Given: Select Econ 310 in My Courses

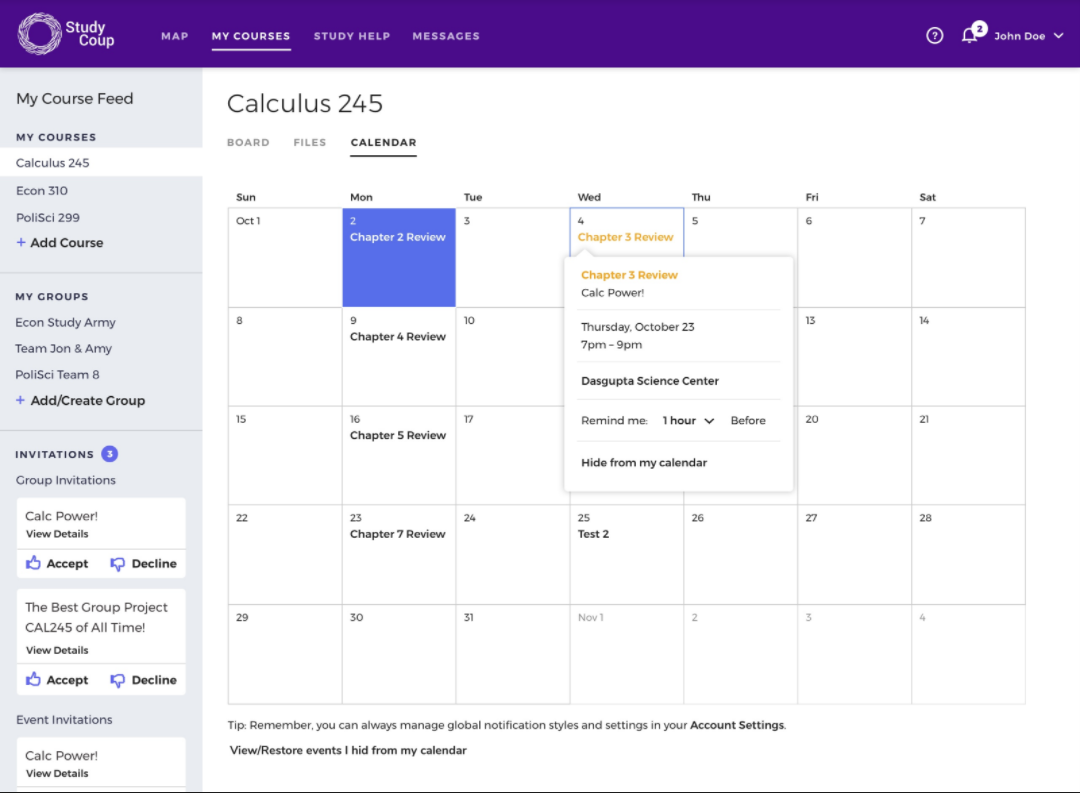Looking at the screenshot, I should [42, 191].
